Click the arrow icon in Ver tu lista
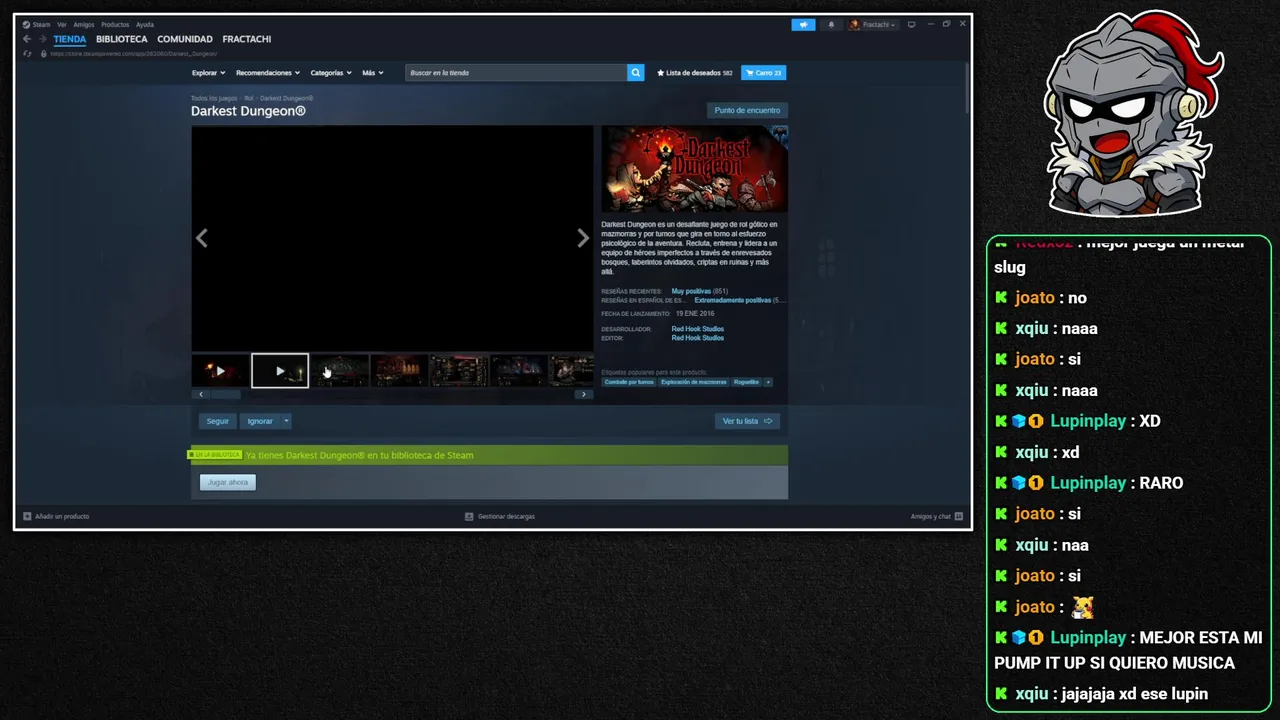 (768, 421)
